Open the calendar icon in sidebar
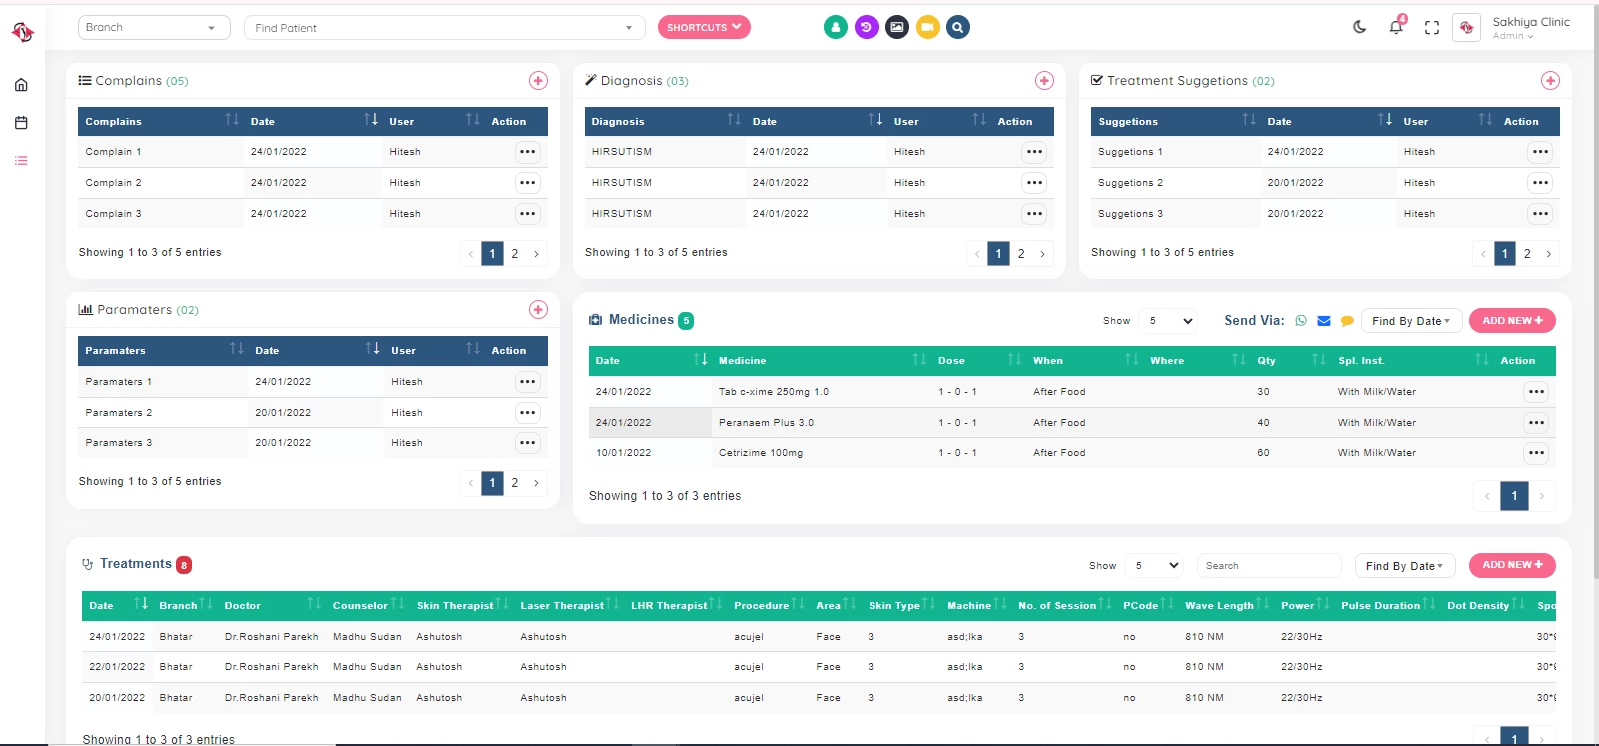 pos(21,123)
